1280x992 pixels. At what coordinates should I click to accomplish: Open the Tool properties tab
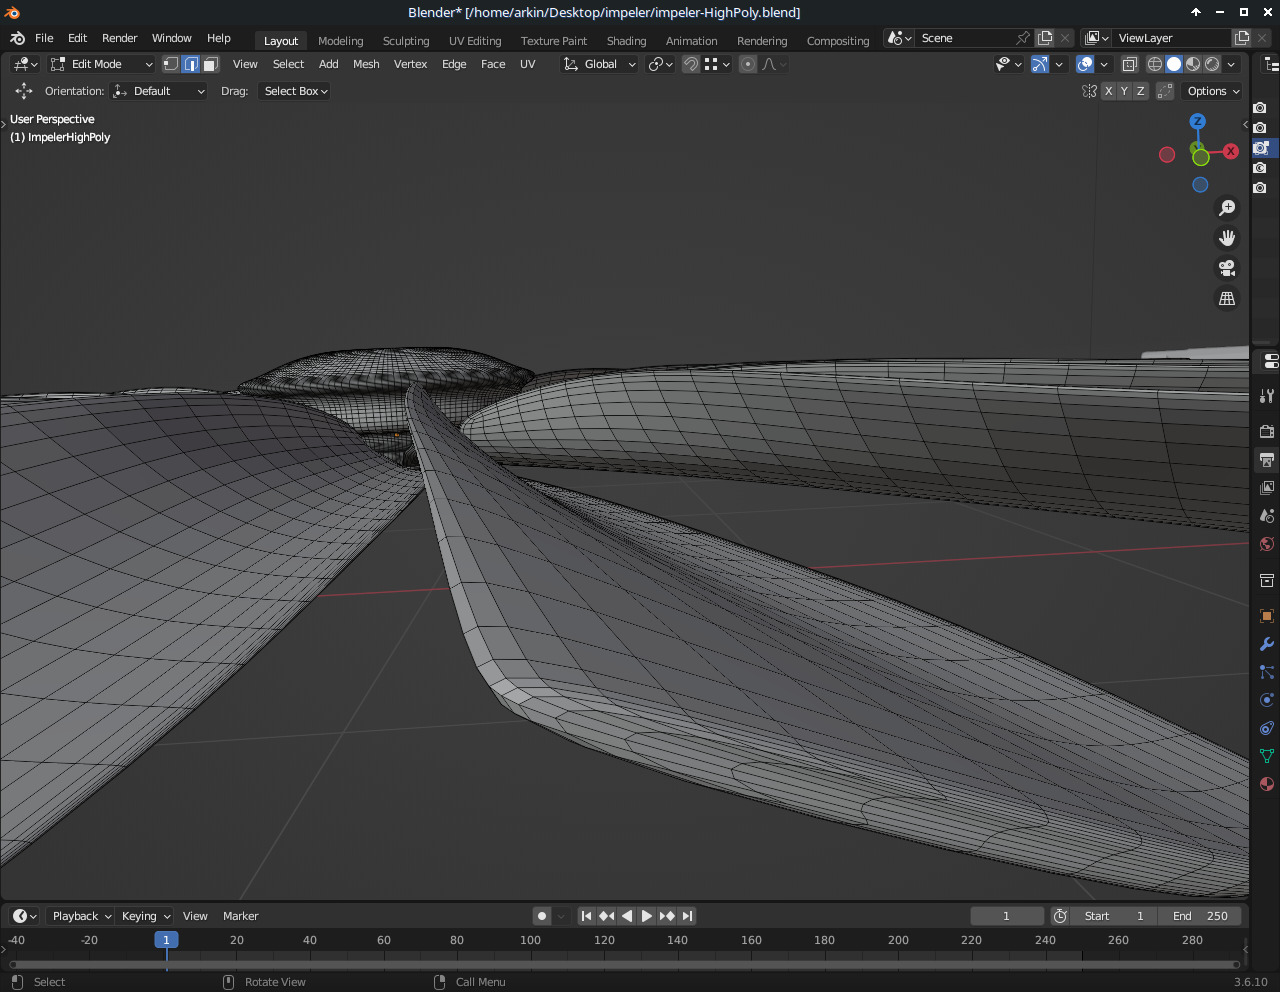tap(1266, 396)
